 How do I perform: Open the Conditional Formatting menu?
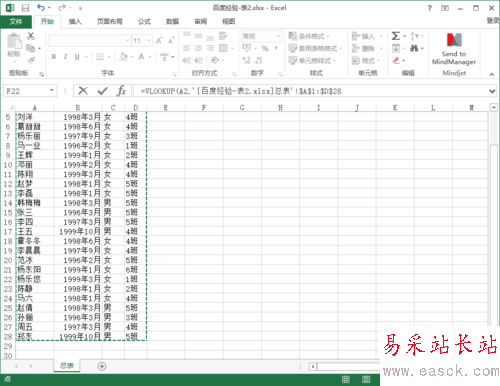click(x=309, y=36)
